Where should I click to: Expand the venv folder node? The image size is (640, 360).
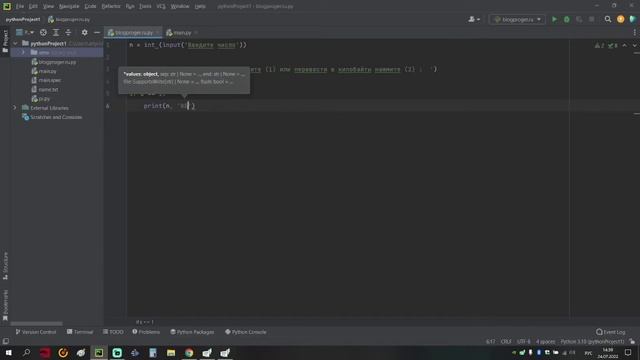click(x=23, y=53)
